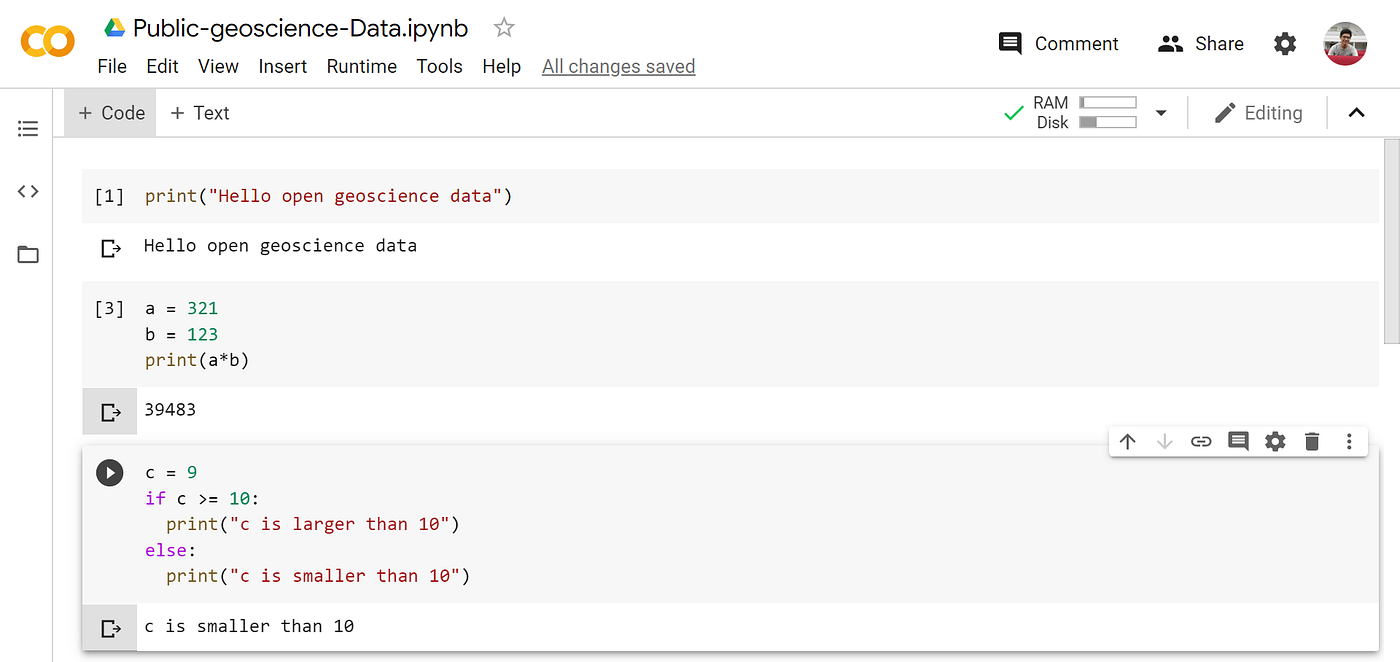Copy link to cell with link icon
The image size is (1400, 662).
point(1201,441)
